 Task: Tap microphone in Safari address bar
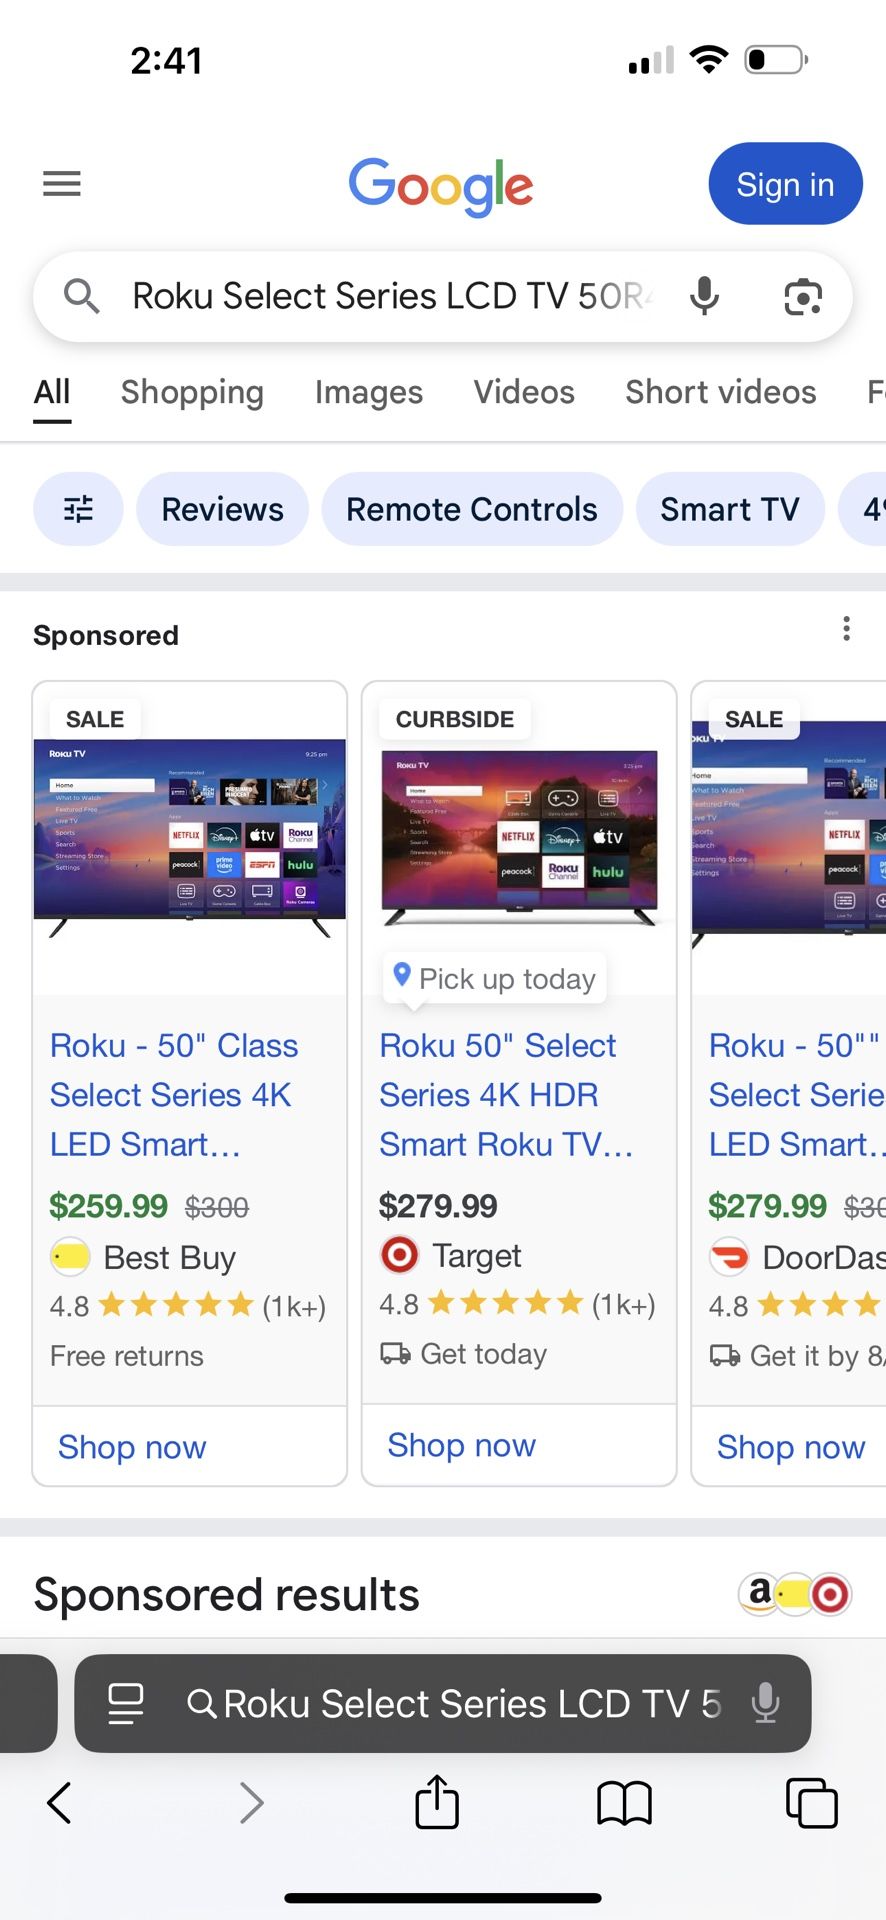[765, 1703]
